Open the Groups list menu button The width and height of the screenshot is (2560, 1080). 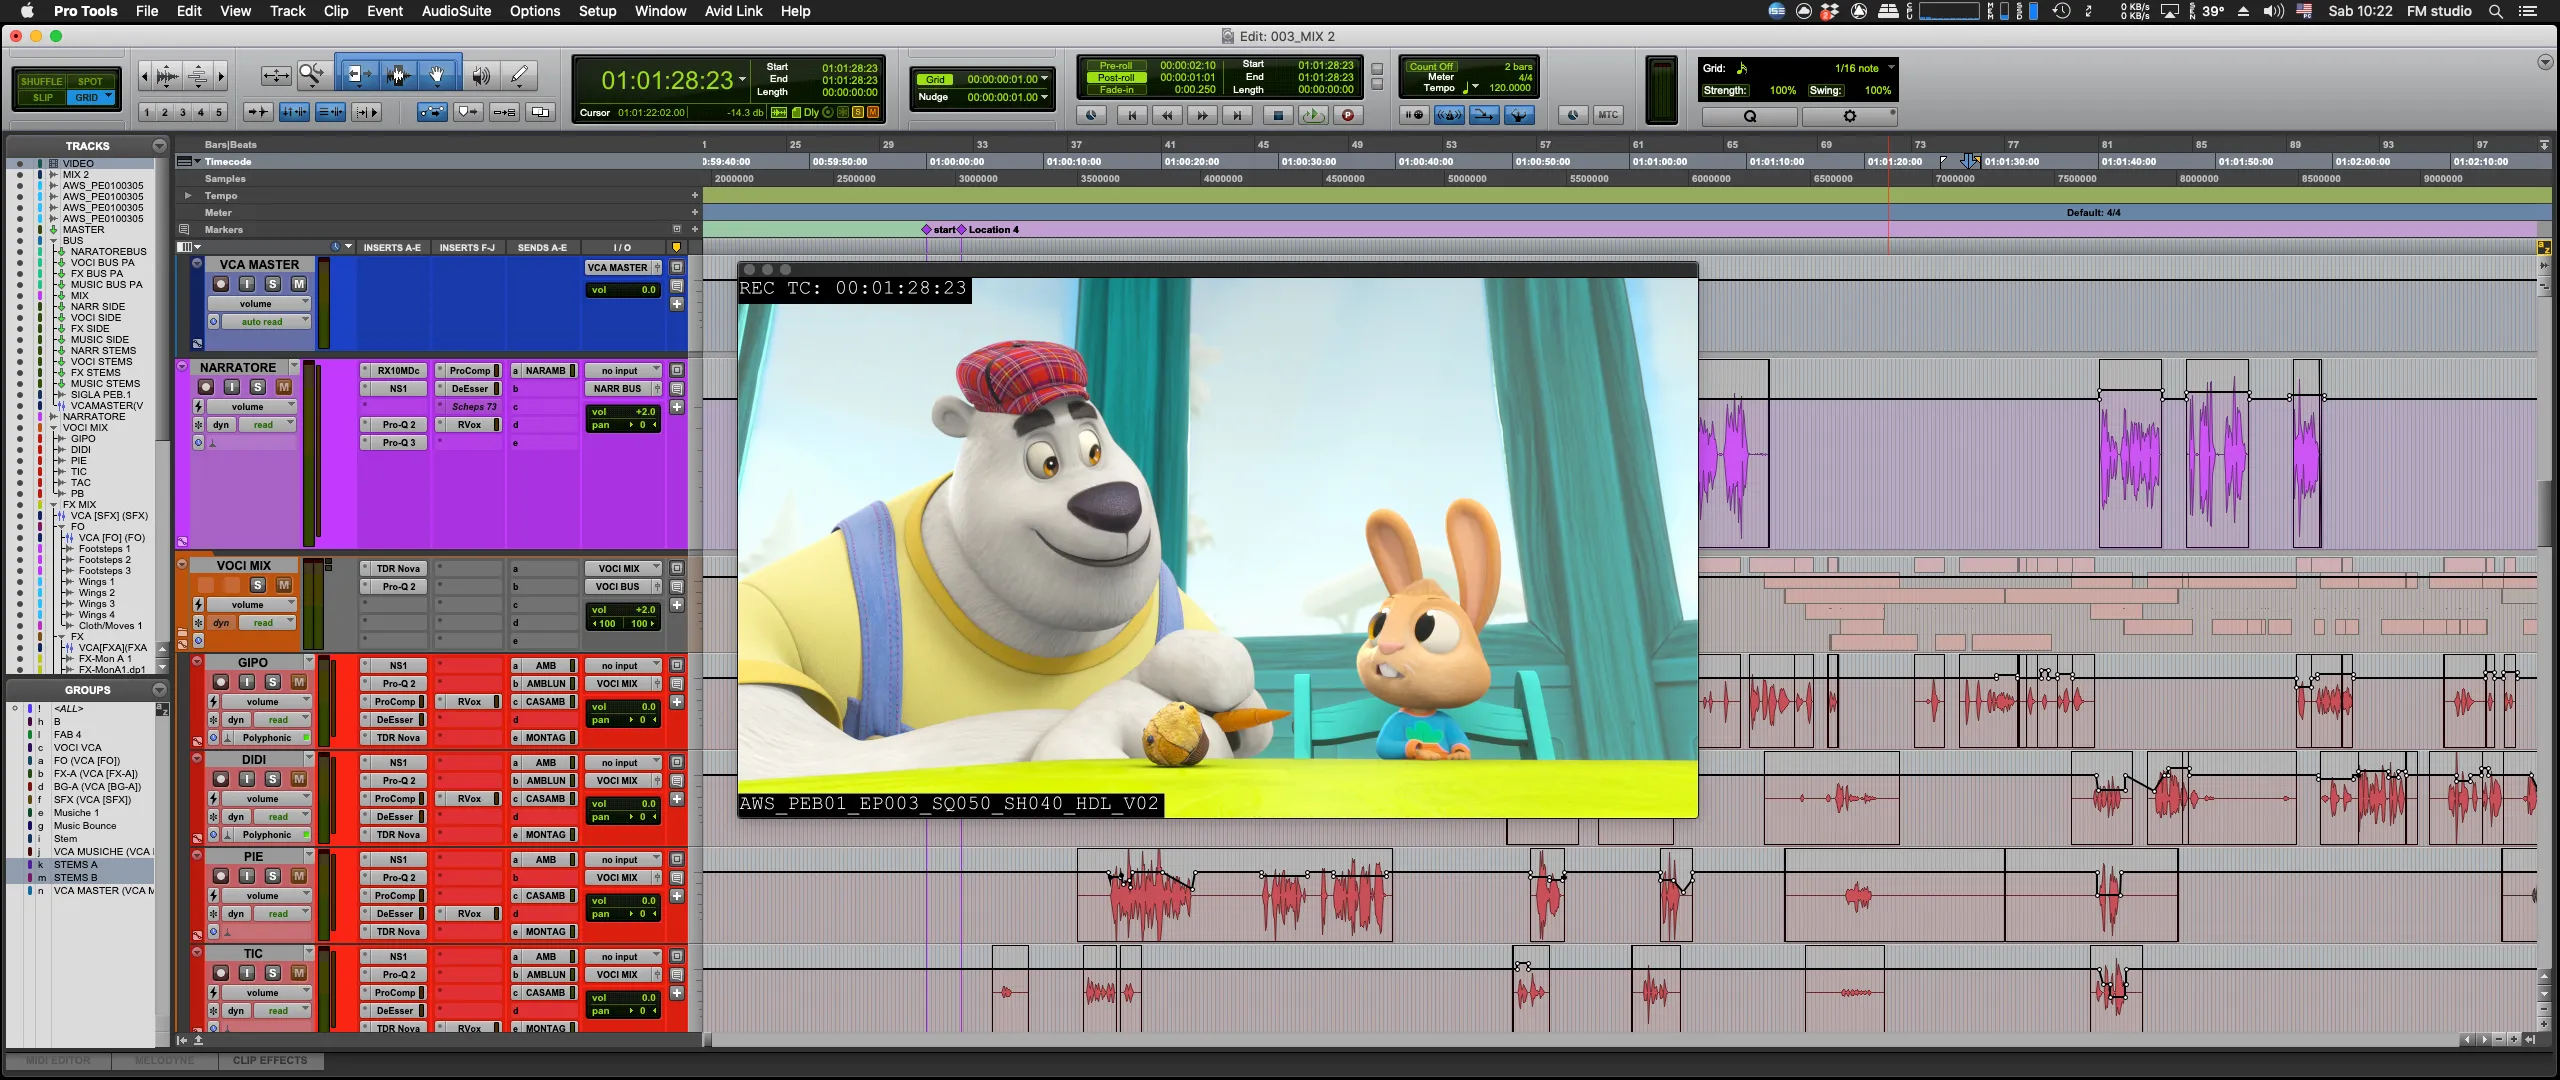[159, 690]
